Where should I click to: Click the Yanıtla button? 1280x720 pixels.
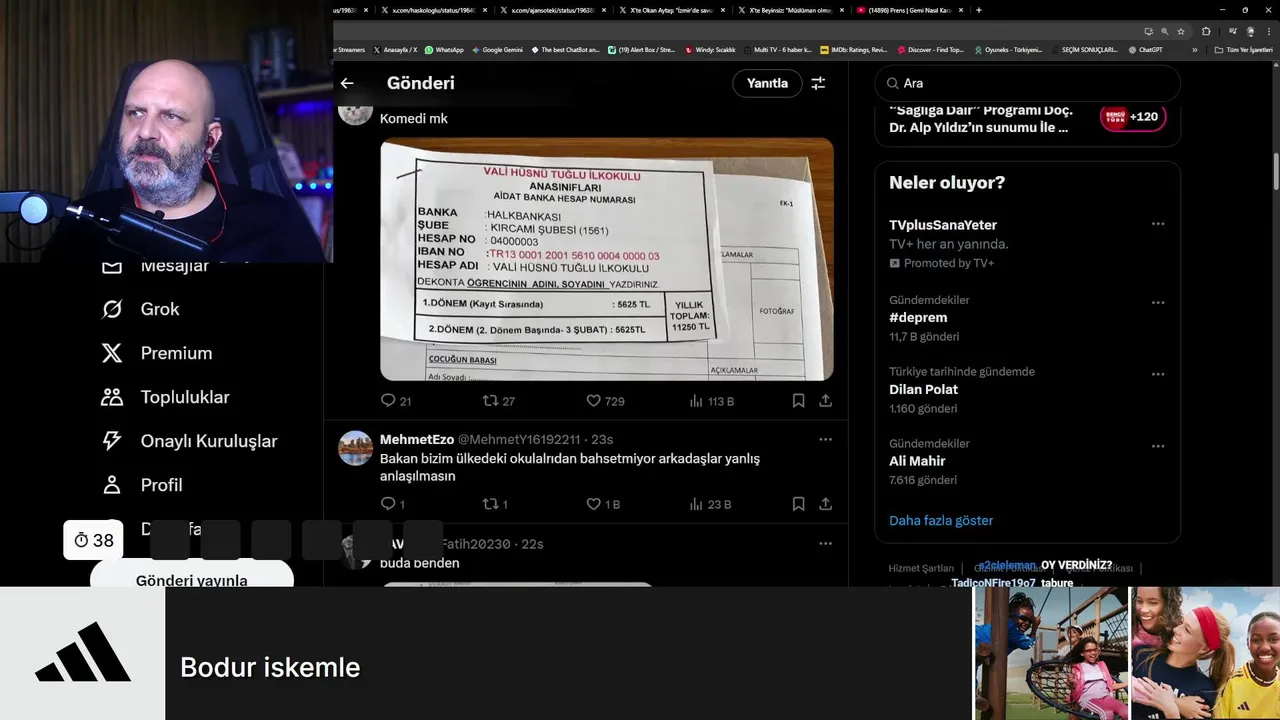pyautogui.click(x=767, y=83)
